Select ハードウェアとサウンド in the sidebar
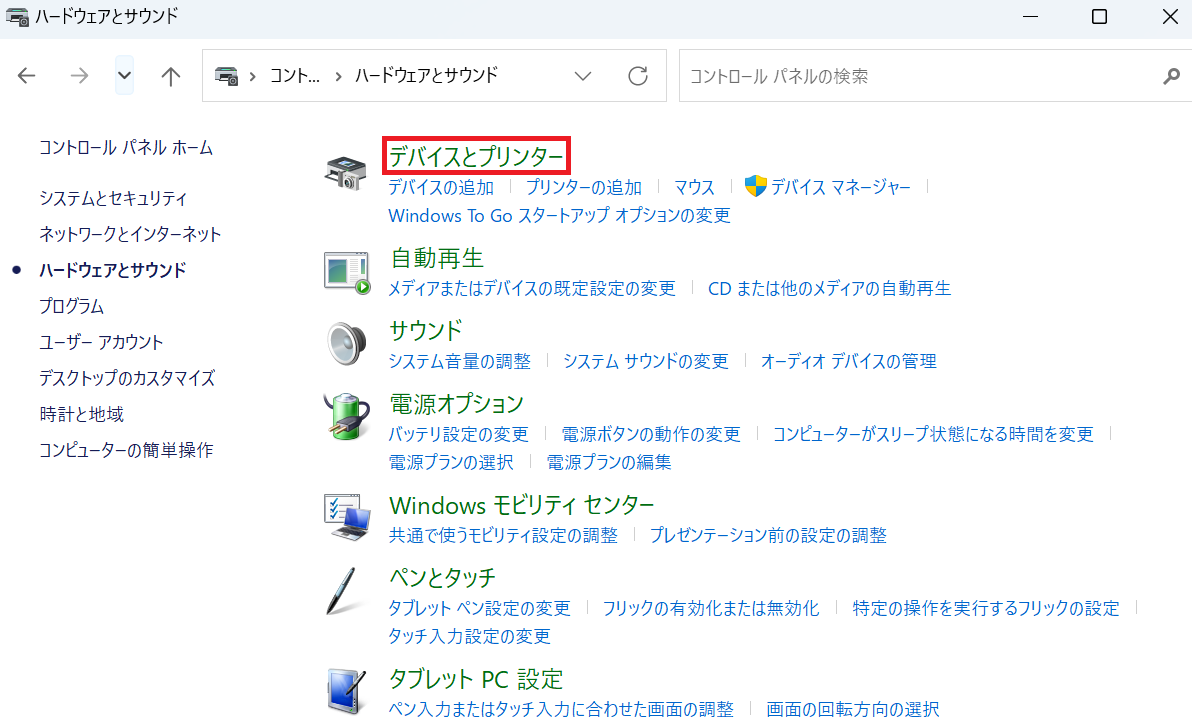 point(113,270)
